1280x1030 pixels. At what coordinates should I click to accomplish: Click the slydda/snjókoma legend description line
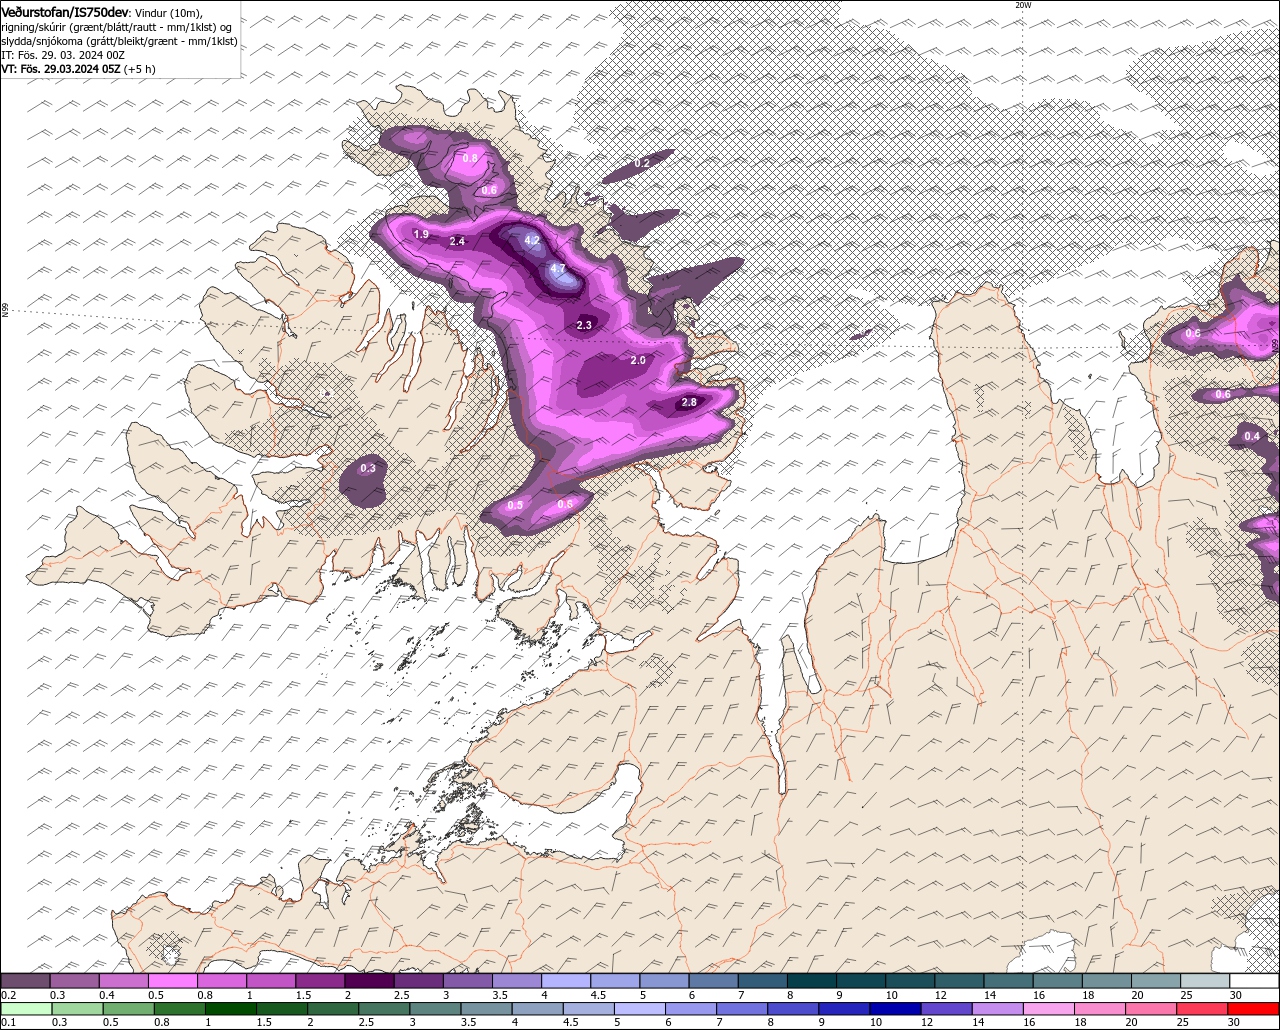click(x=119, y=41)
